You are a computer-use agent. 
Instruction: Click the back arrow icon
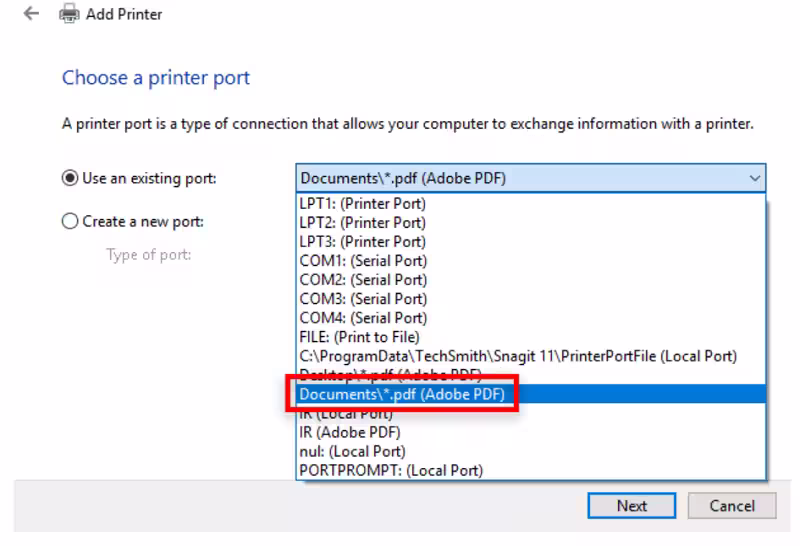click(31, 14)
